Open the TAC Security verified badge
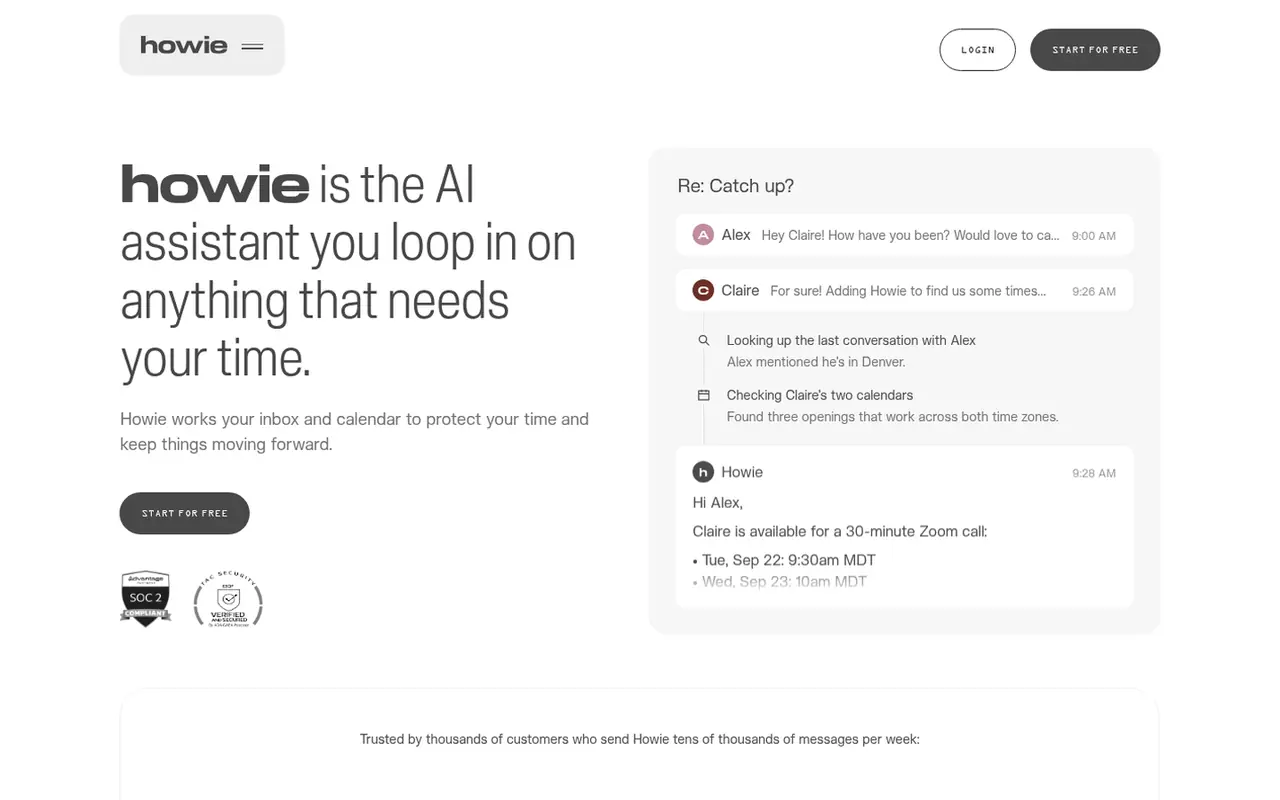 tap(228, 600)
